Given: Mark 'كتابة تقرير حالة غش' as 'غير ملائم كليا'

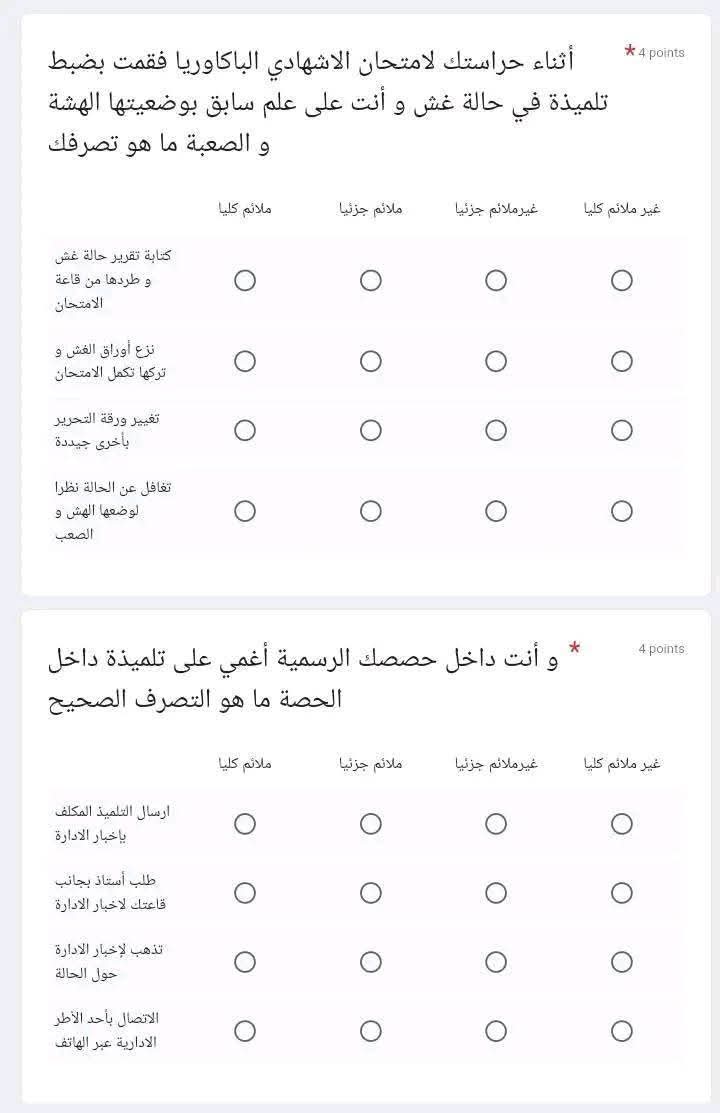Looking at the screenshot, I should point(622,280).
